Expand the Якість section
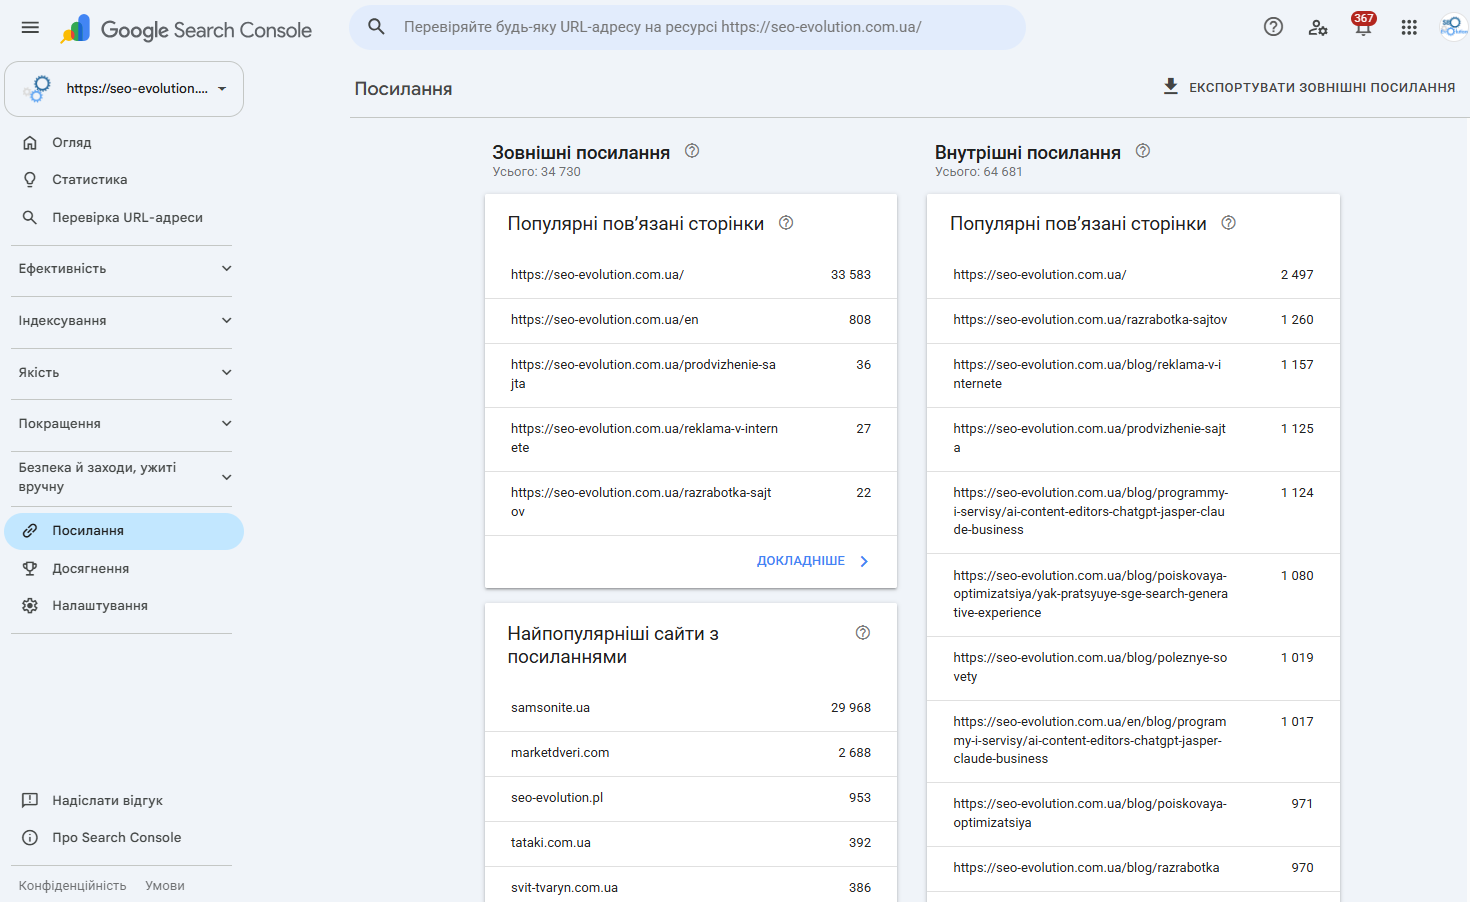This screenshot has height=902, width=1470. tap(124, 373)
